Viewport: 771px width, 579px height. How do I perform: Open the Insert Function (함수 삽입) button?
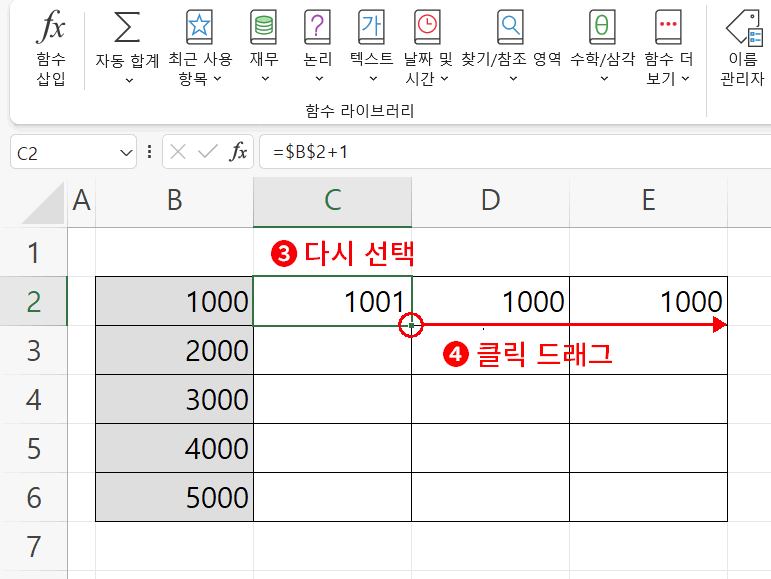(x=51, y=48)
